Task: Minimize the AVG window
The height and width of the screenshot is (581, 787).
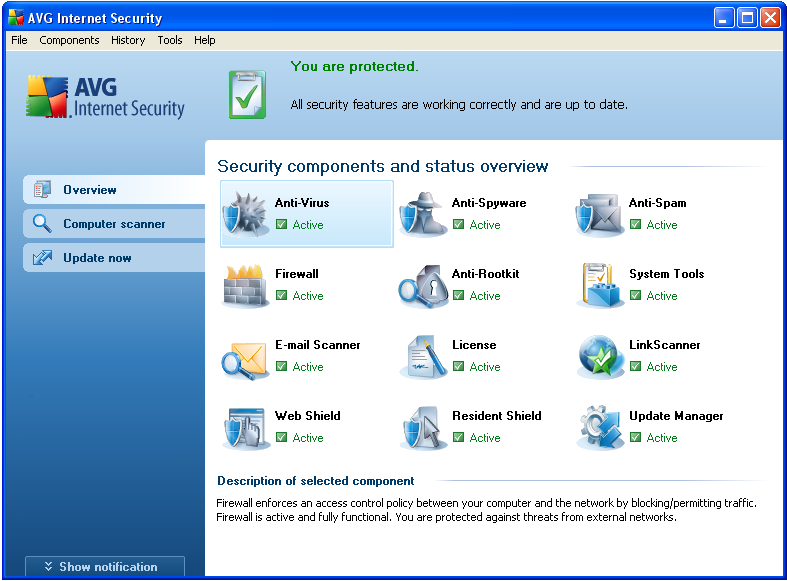Action: coord(723,18)
